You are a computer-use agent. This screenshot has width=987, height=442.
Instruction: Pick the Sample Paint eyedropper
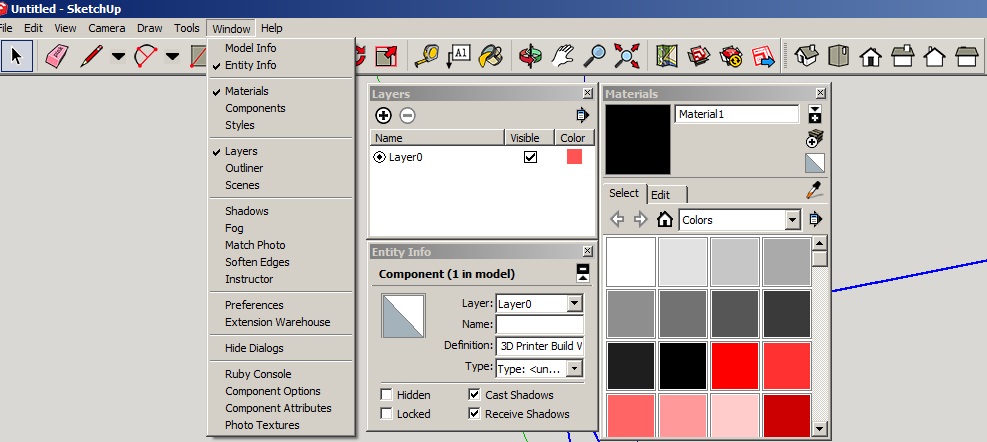(815, 190)
